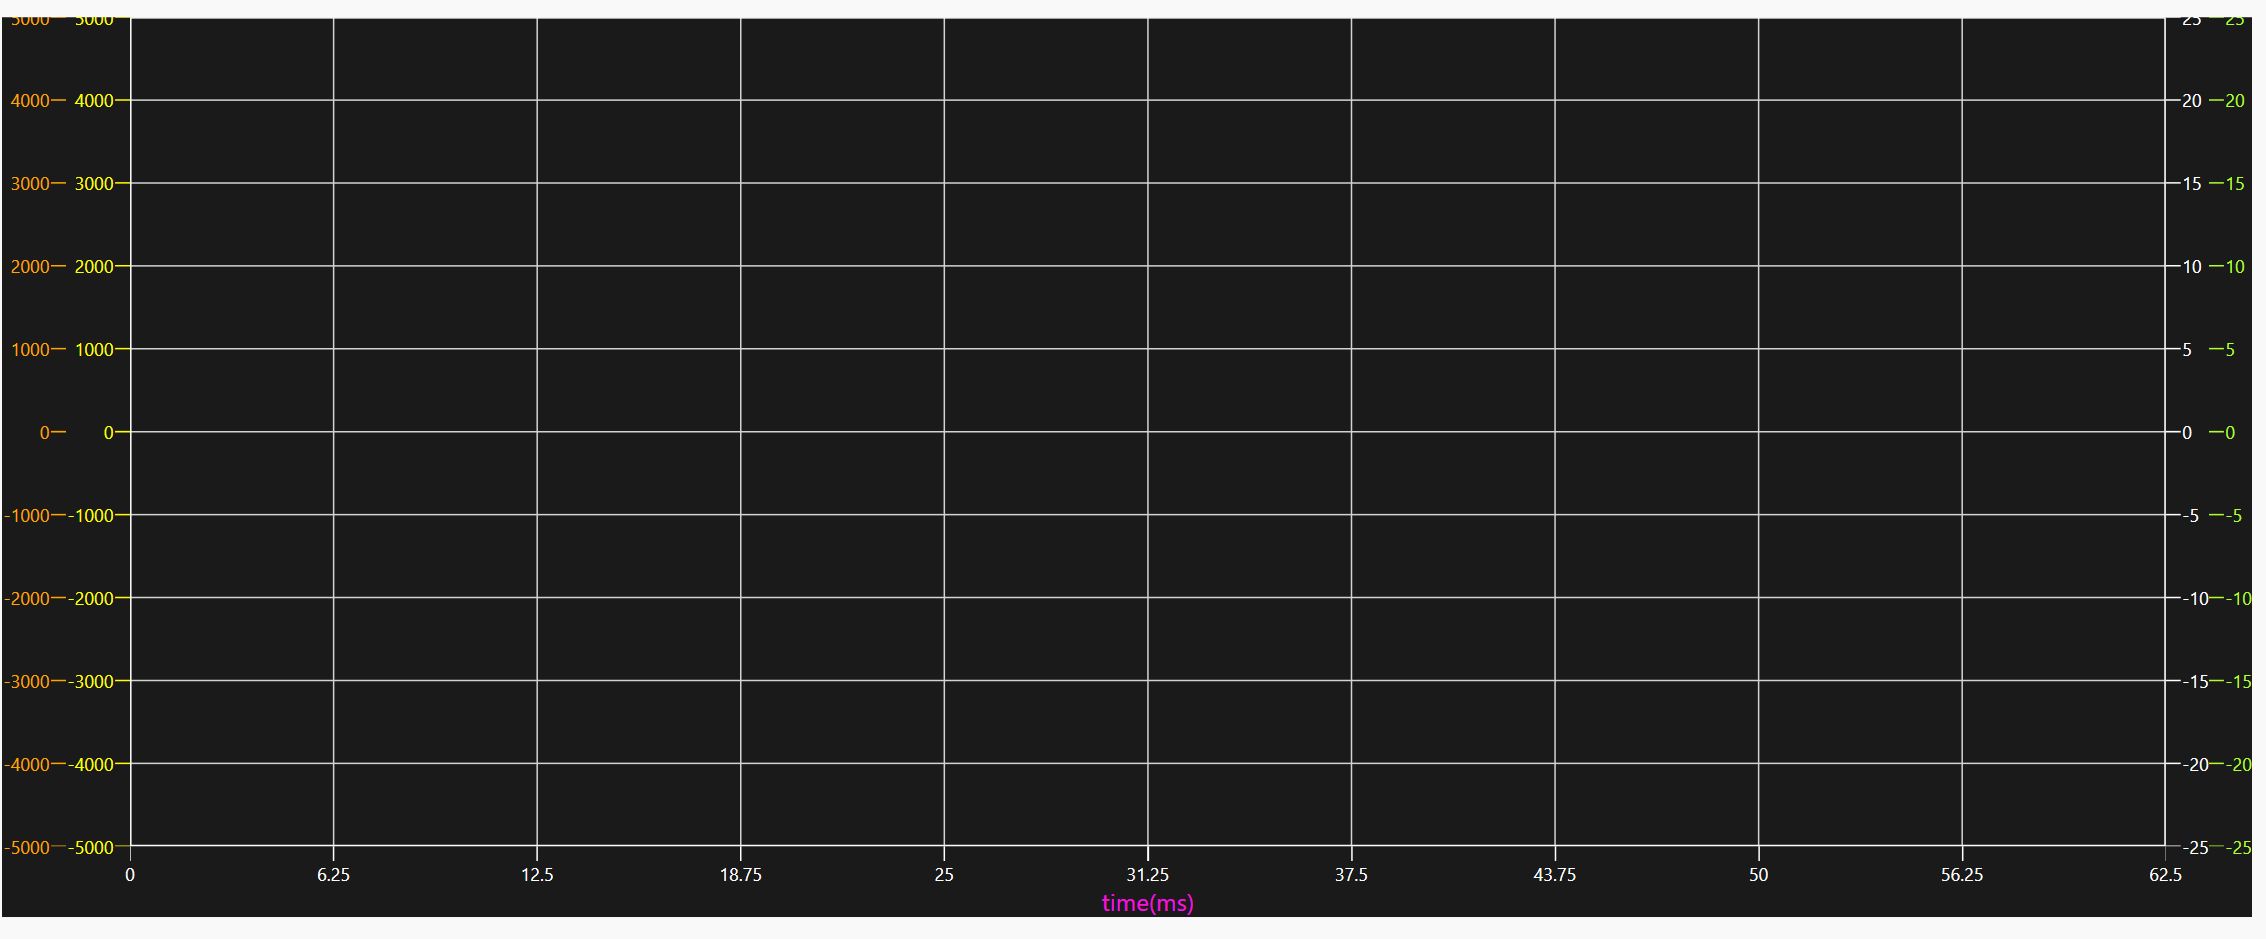This screenshot has width=2266, height=939.
Task: Select the orange -4000 axis label
Action: pos(28,765)
